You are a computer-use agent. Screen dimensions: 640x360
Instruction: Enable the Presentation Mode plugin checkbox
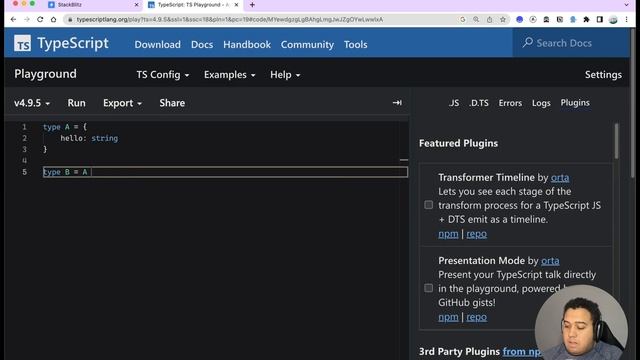[428, 288]
